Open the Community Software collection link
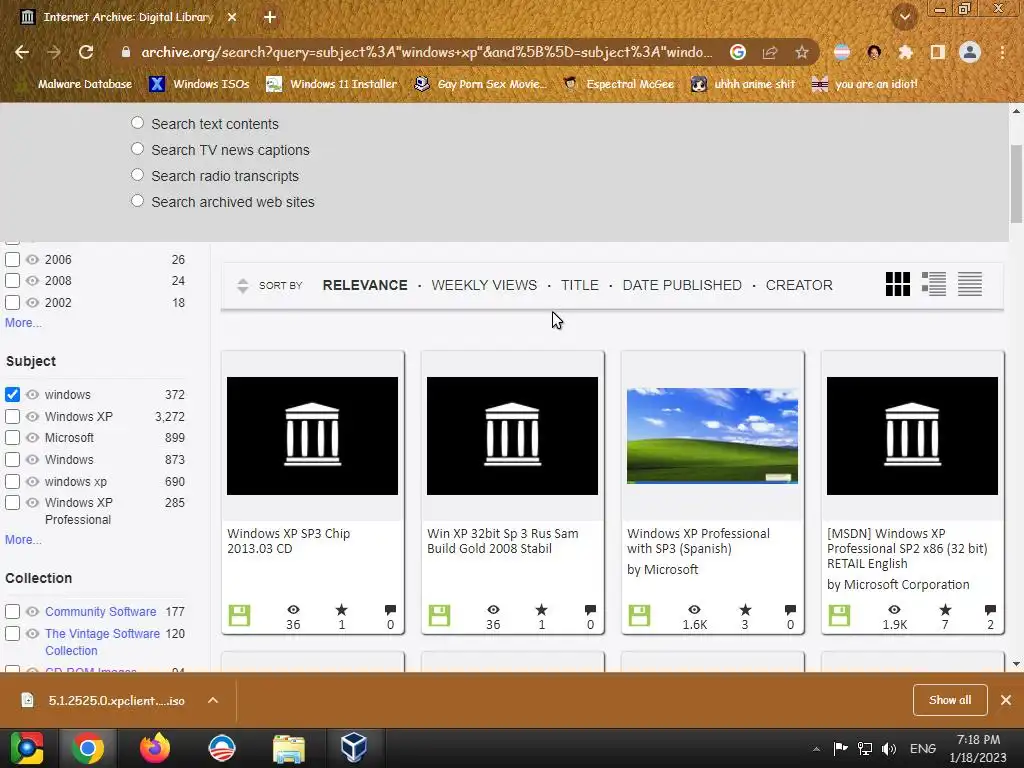 pos(101,612)
